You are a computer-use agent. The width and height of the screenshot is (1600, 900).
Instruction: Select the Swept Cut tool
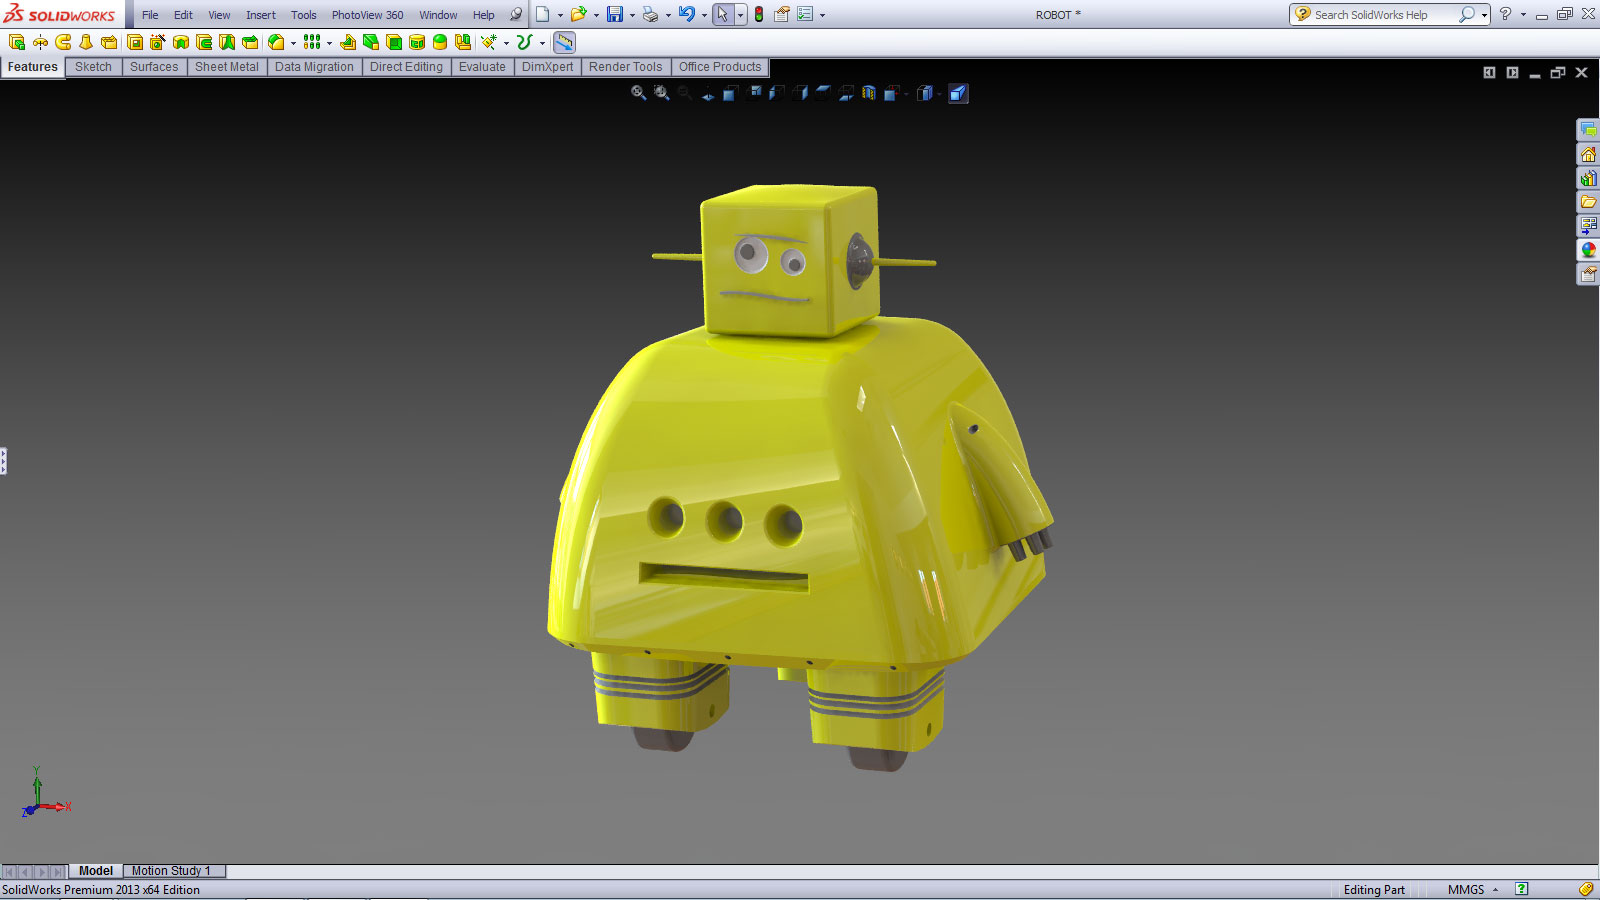click(204, 42)
